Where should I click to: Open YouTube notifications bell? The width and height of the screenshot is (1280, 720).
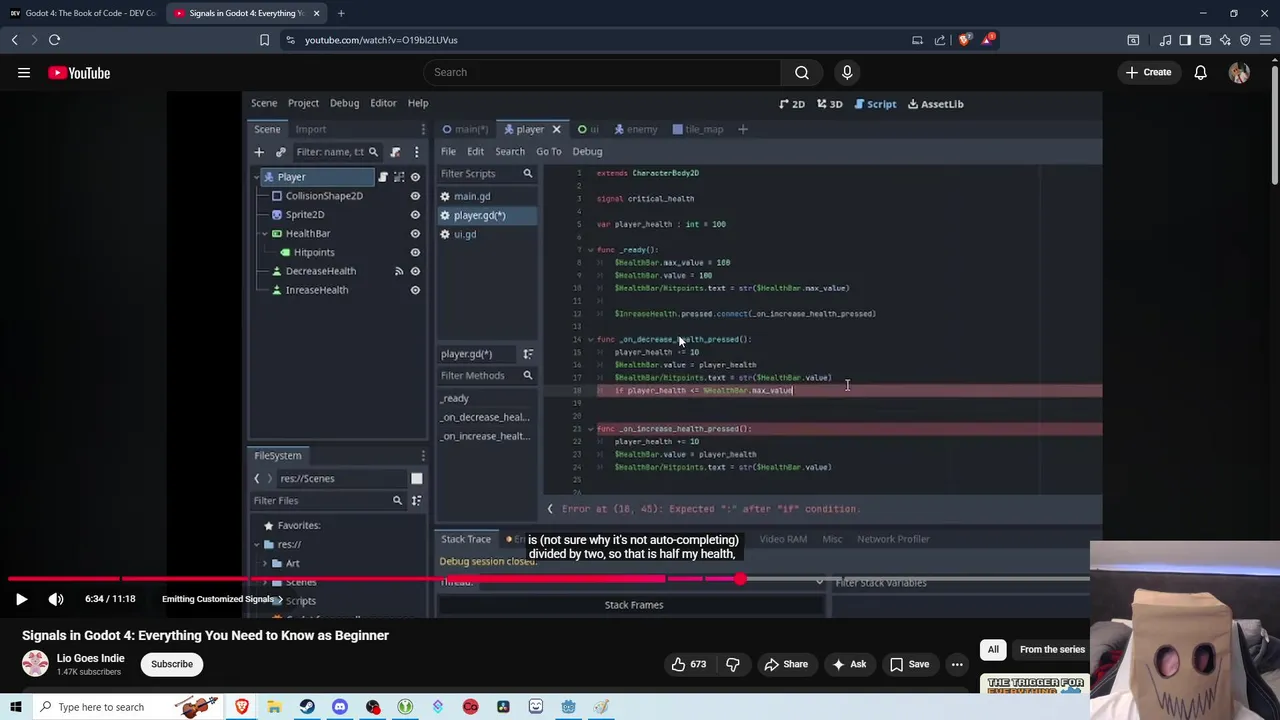(x=1200, y=72)
